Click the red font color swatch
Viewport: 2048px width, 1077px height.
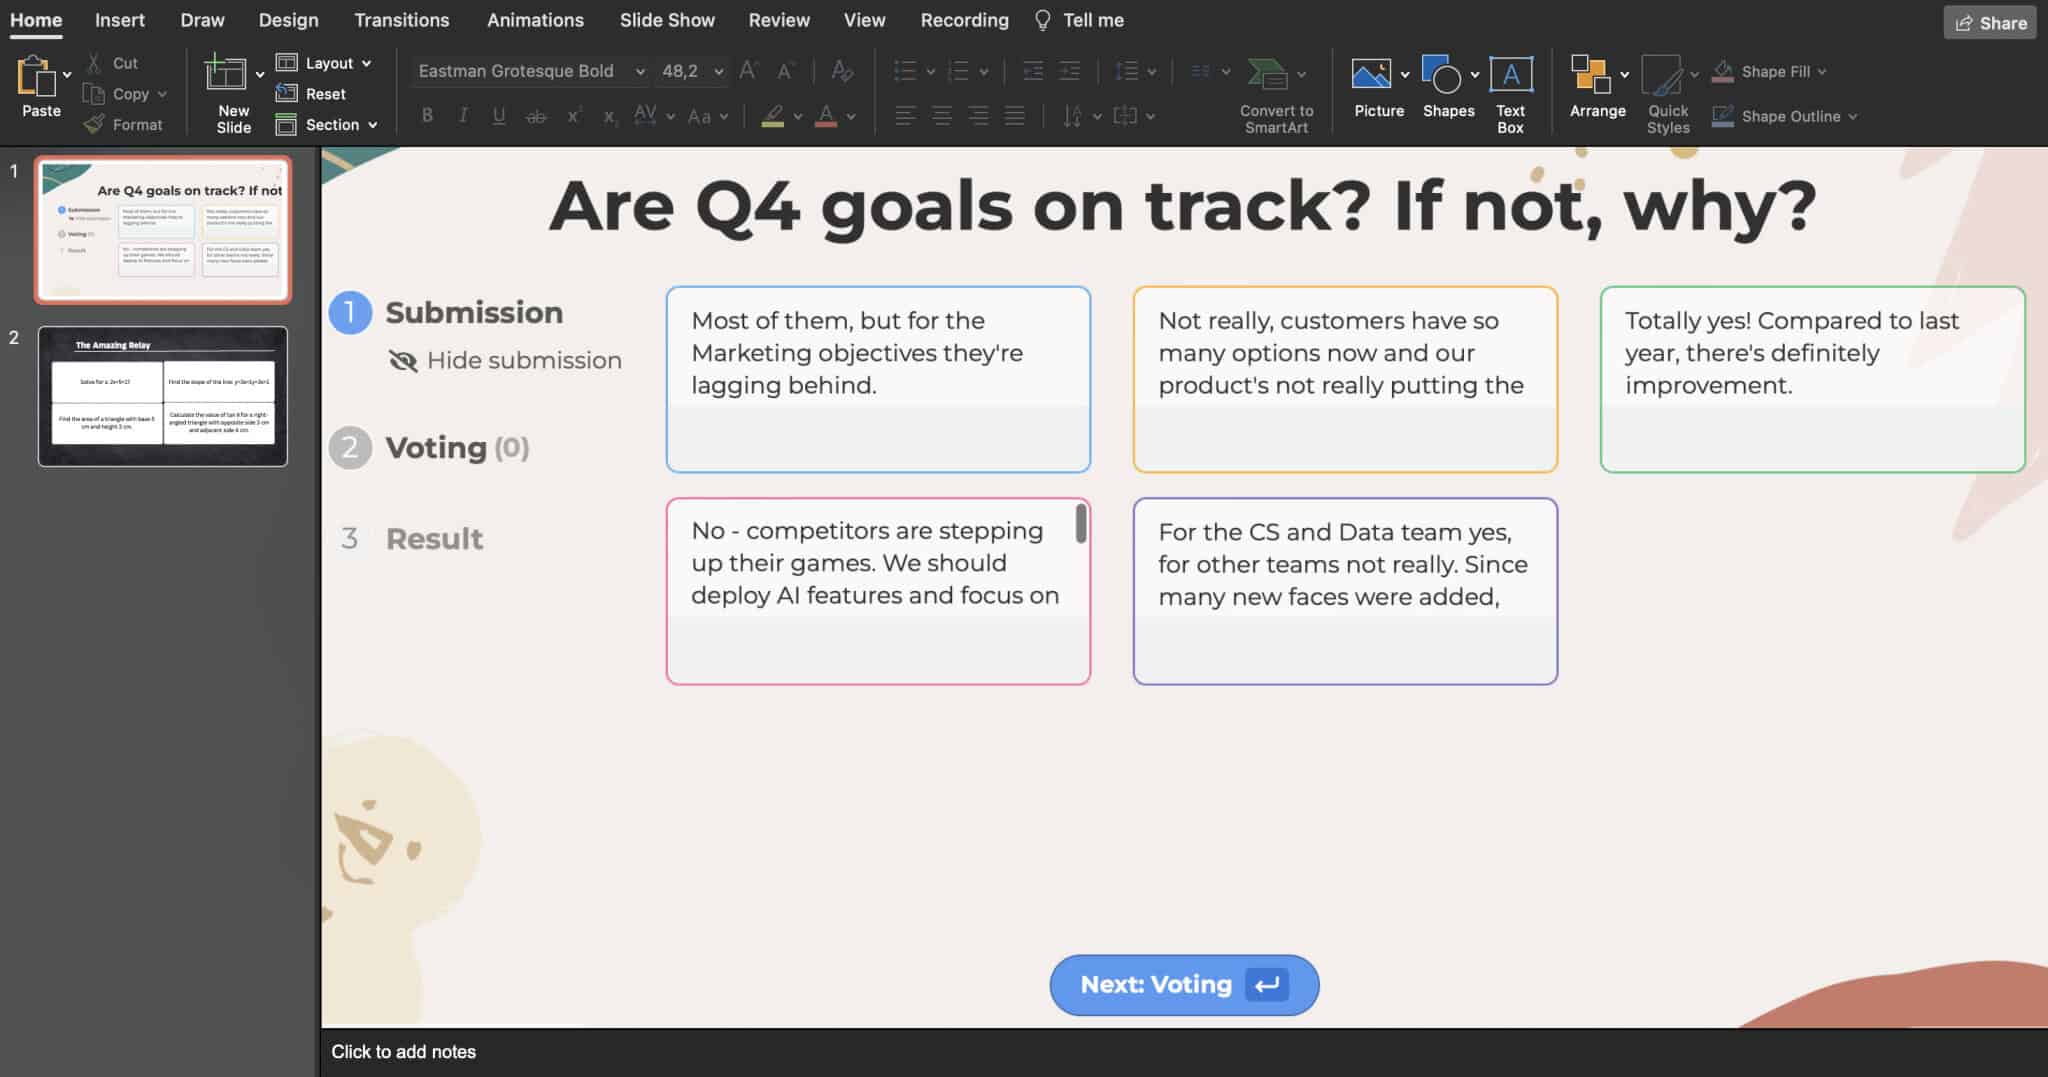click(x=826, y=117)
